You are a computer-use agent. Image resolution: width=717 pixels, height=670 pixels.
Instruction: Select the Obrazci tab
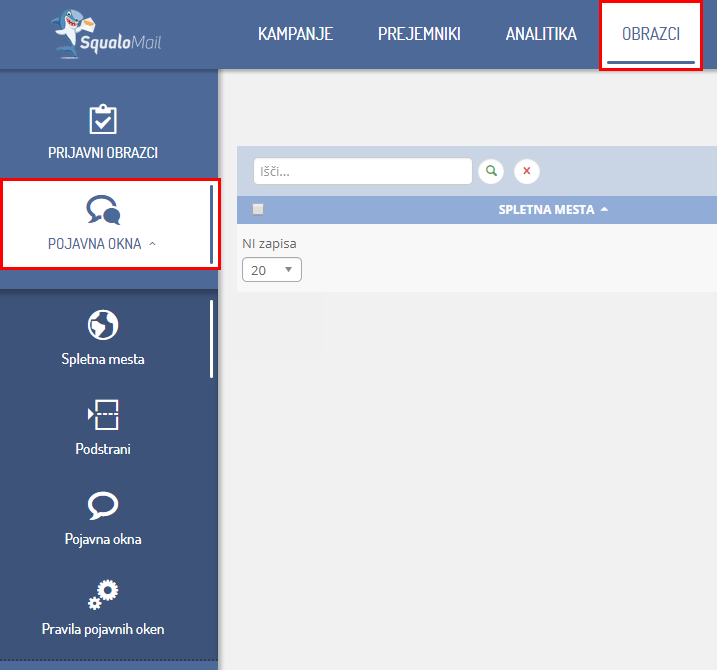click(651, 34)
